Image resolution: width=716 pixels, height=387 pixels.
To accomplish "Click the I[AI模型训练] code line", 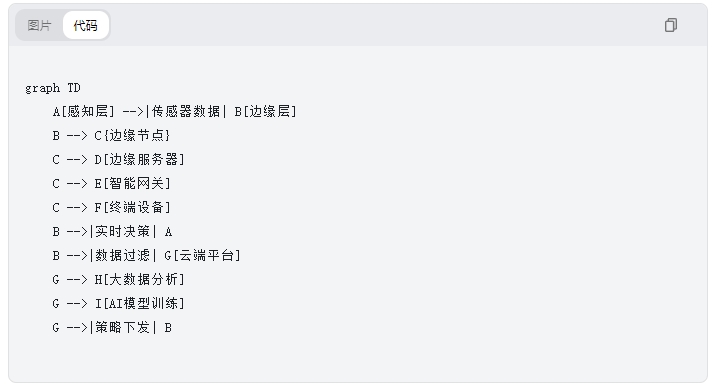I will pyautogui.click(x=118, y=303).
